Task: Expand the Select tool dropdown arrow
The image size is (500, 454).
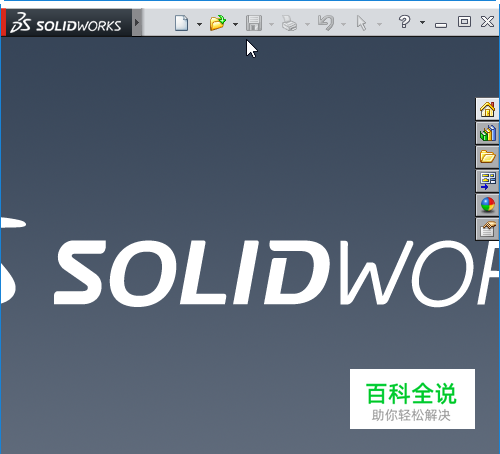Action: pos(379,24)
